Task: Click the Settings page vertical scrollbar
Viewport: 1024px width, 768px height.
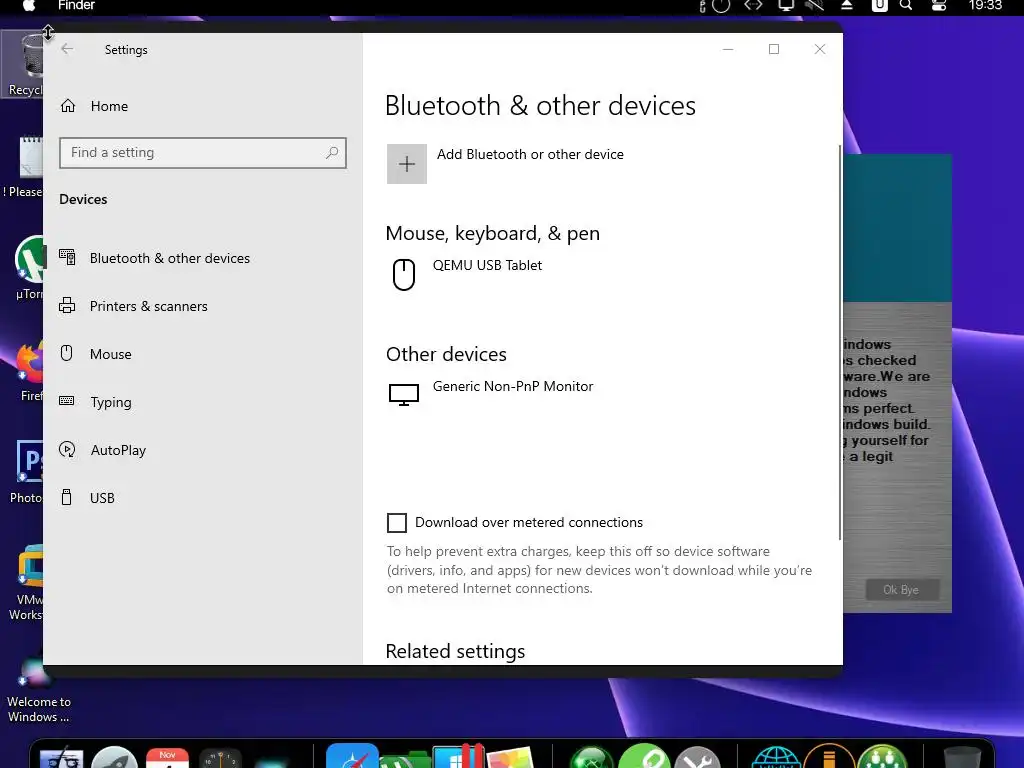Action: coord(839,342)
